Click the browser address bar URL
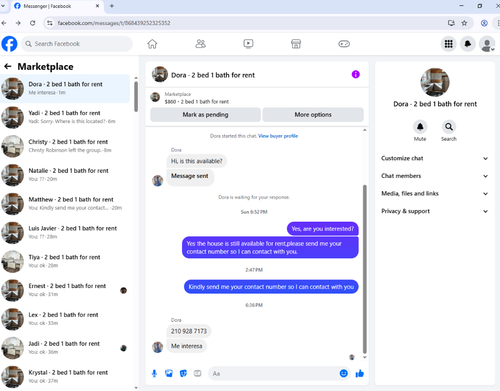 (x=114, y=23)
